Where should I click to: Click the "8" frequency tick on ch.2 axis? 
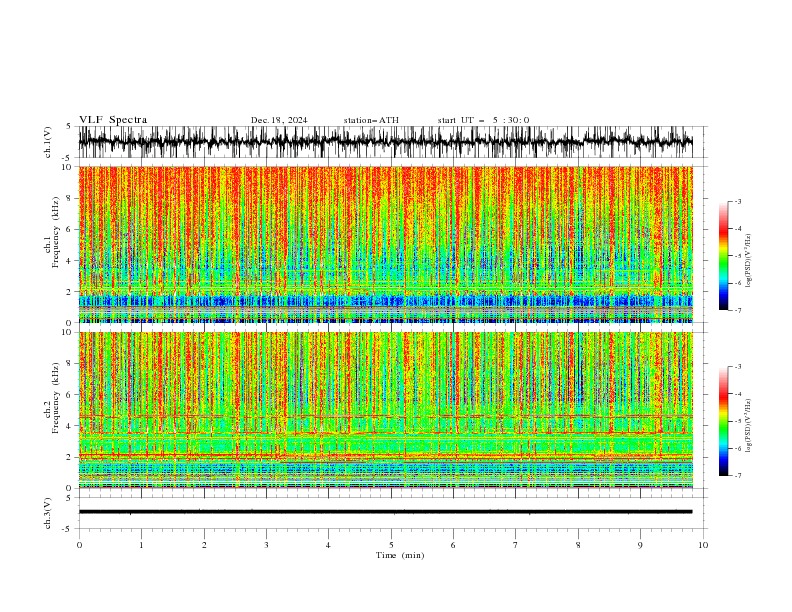click(x=70, y=364)
